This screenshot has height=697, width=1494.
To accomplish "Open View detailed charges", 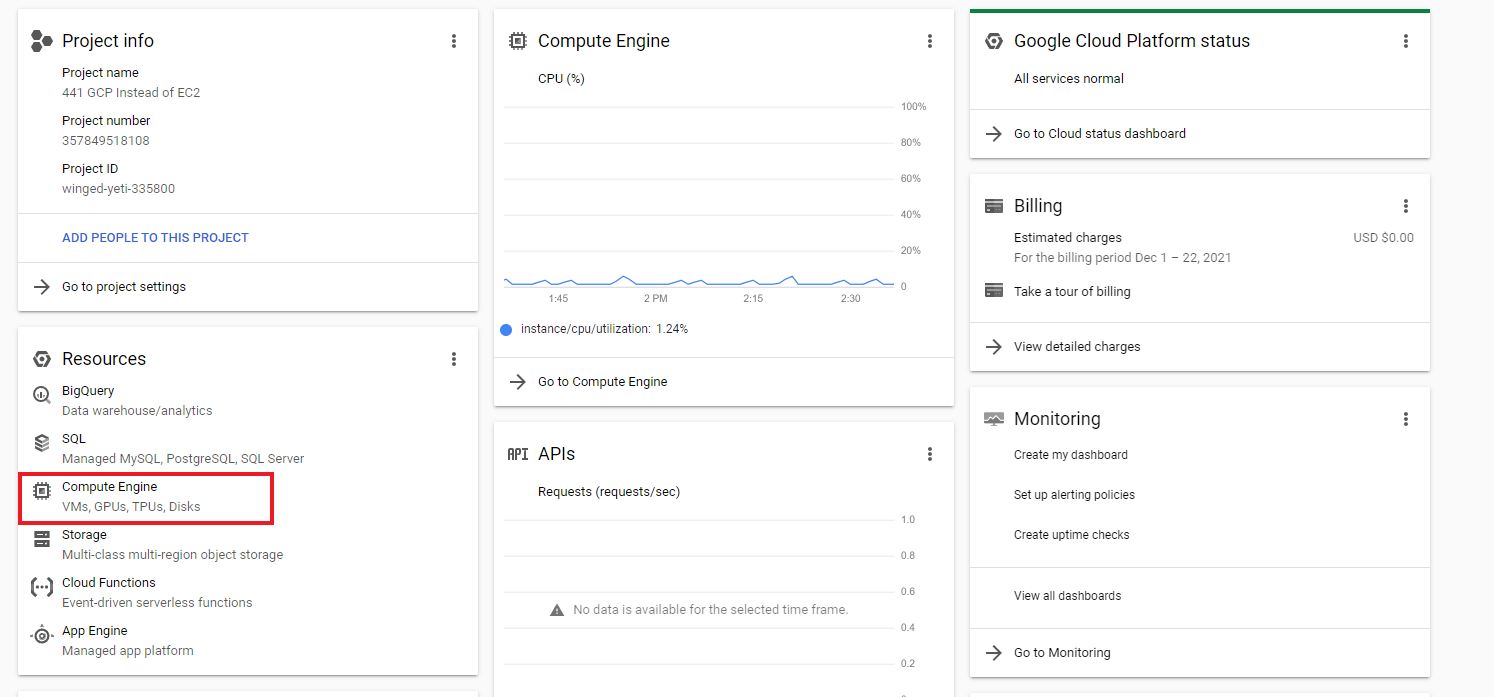I will (x=1076, y=347).
